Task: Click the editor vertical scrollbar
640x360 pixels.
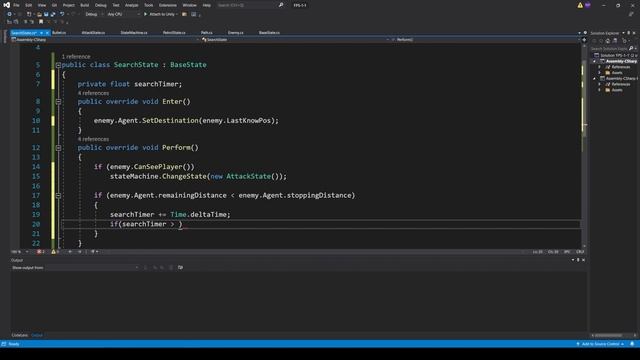Action: pos(584,145)
